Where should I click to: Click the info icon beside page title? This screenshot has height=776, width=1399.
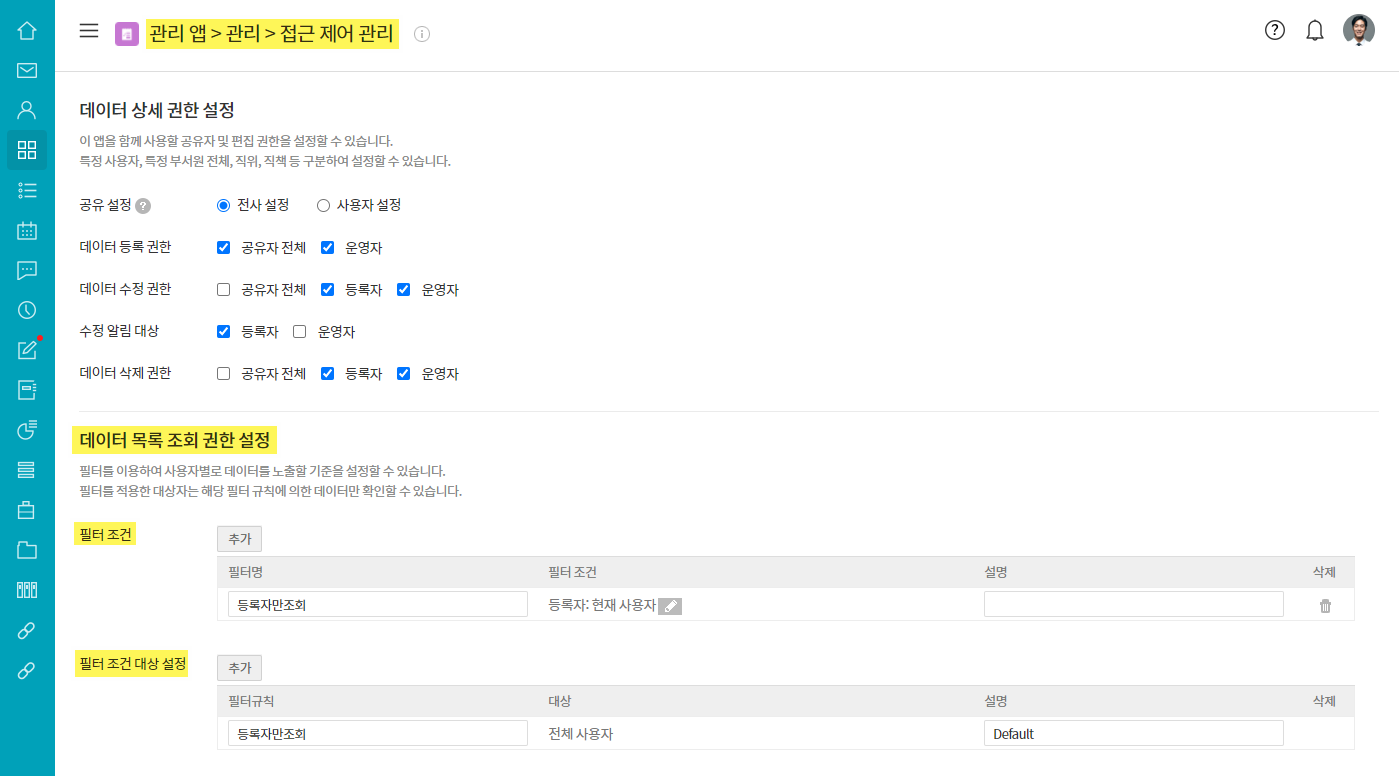422,34
